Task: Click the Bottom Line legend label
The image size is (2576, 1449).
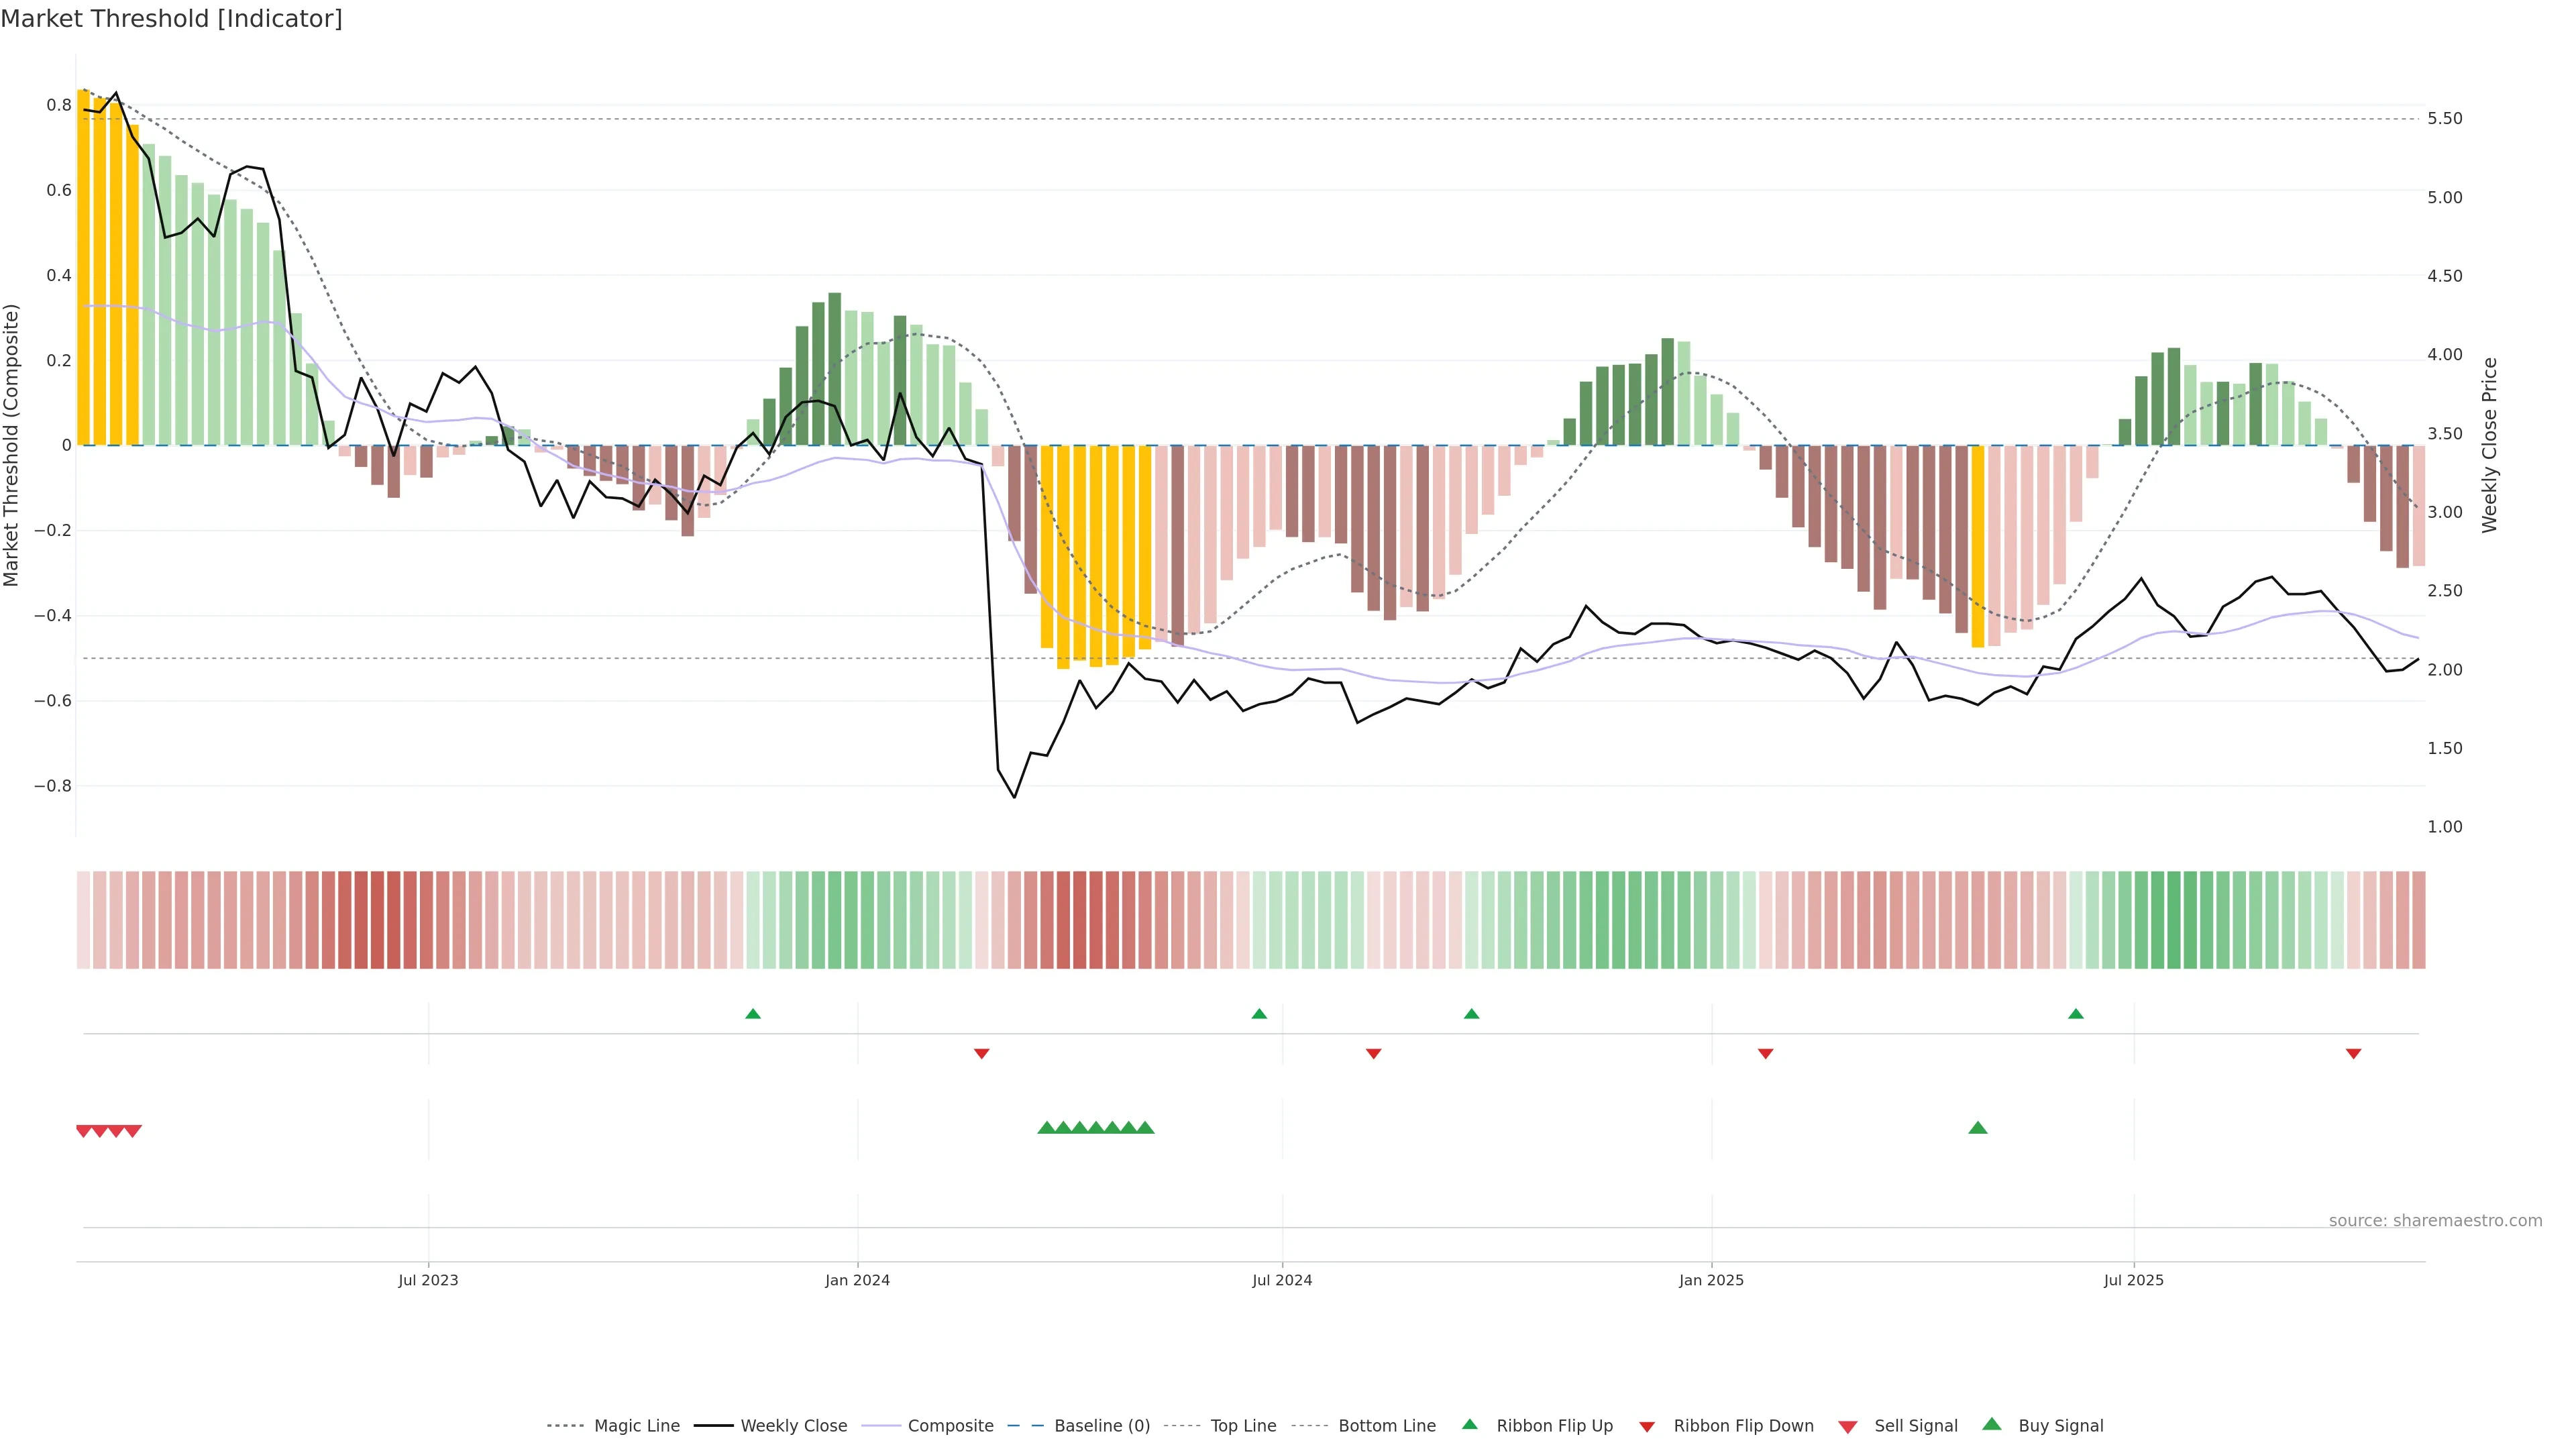Action: coord(1386,1426)
